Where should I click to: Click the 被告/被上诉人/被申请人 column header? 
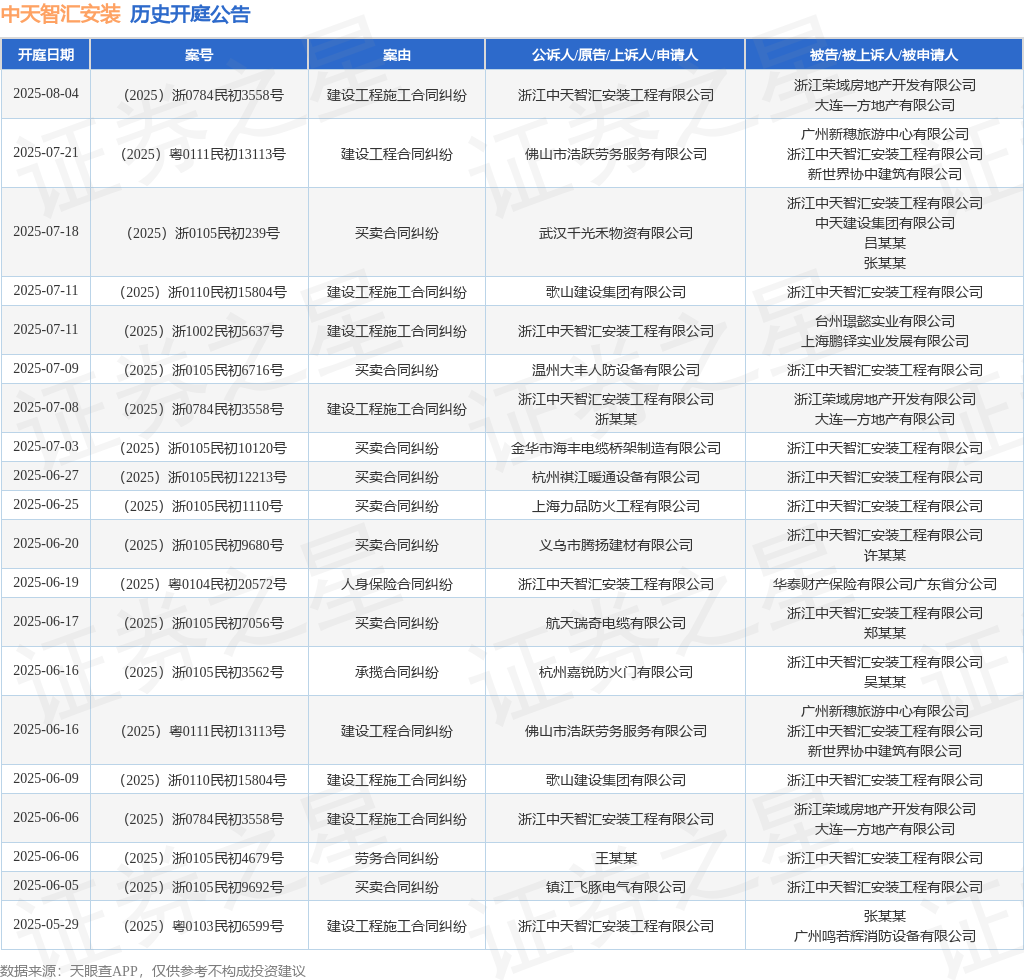click(x=884, y=55)
